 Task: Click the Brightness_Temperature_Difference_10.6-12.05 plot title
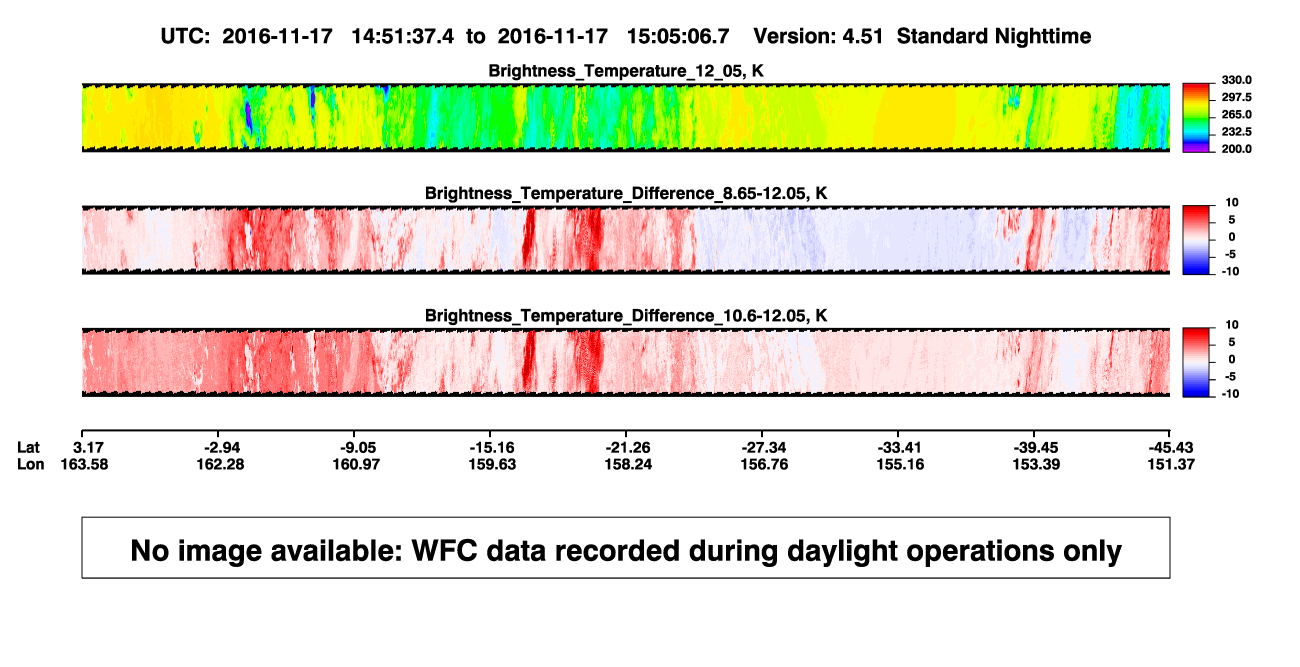pyautogui.click(x=626, y=316)
